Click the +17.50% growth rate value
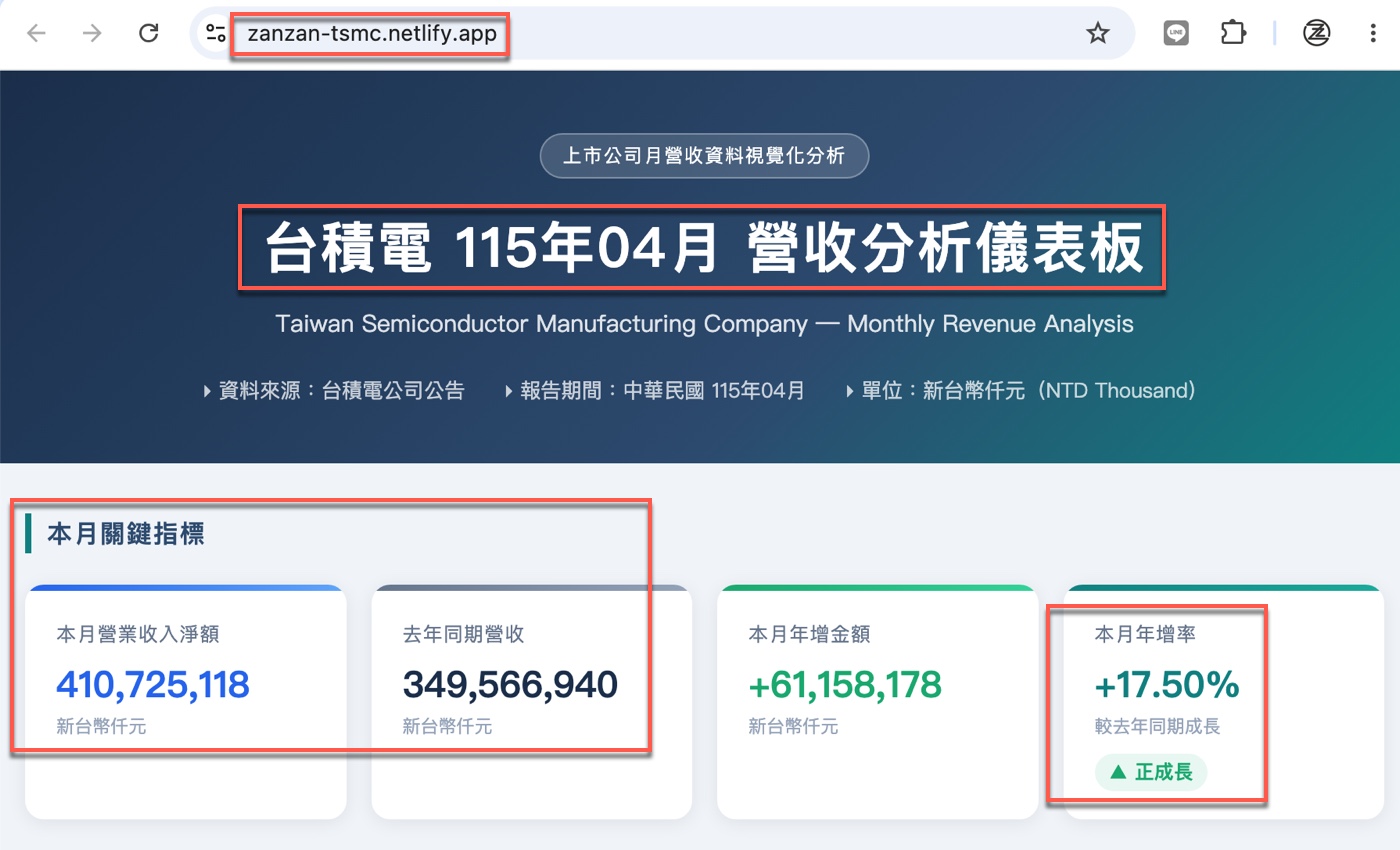This screenshot has height=850, width=1400. (x=1167, y=685)
